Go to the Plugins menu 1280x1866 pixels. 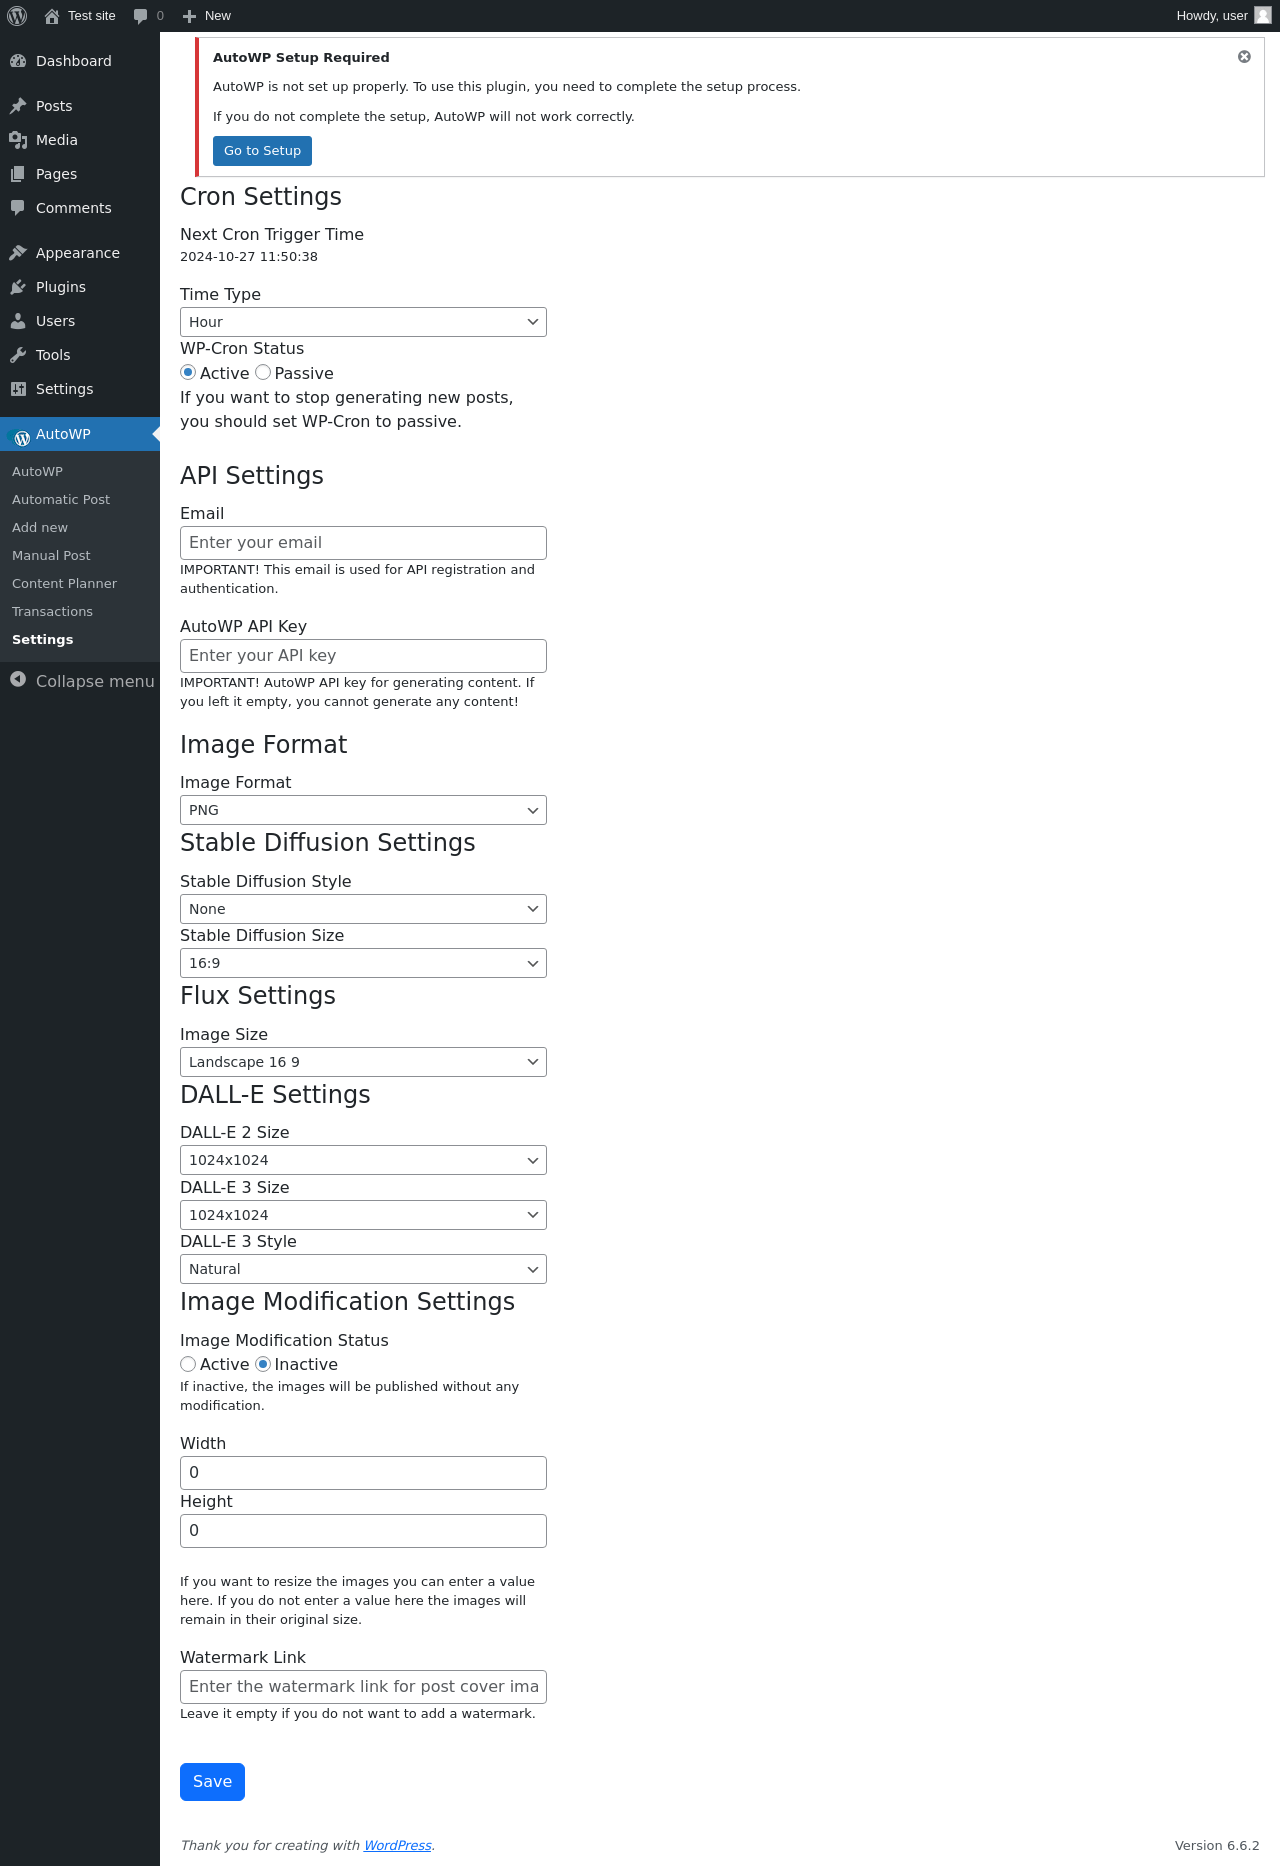pos(80,287)
